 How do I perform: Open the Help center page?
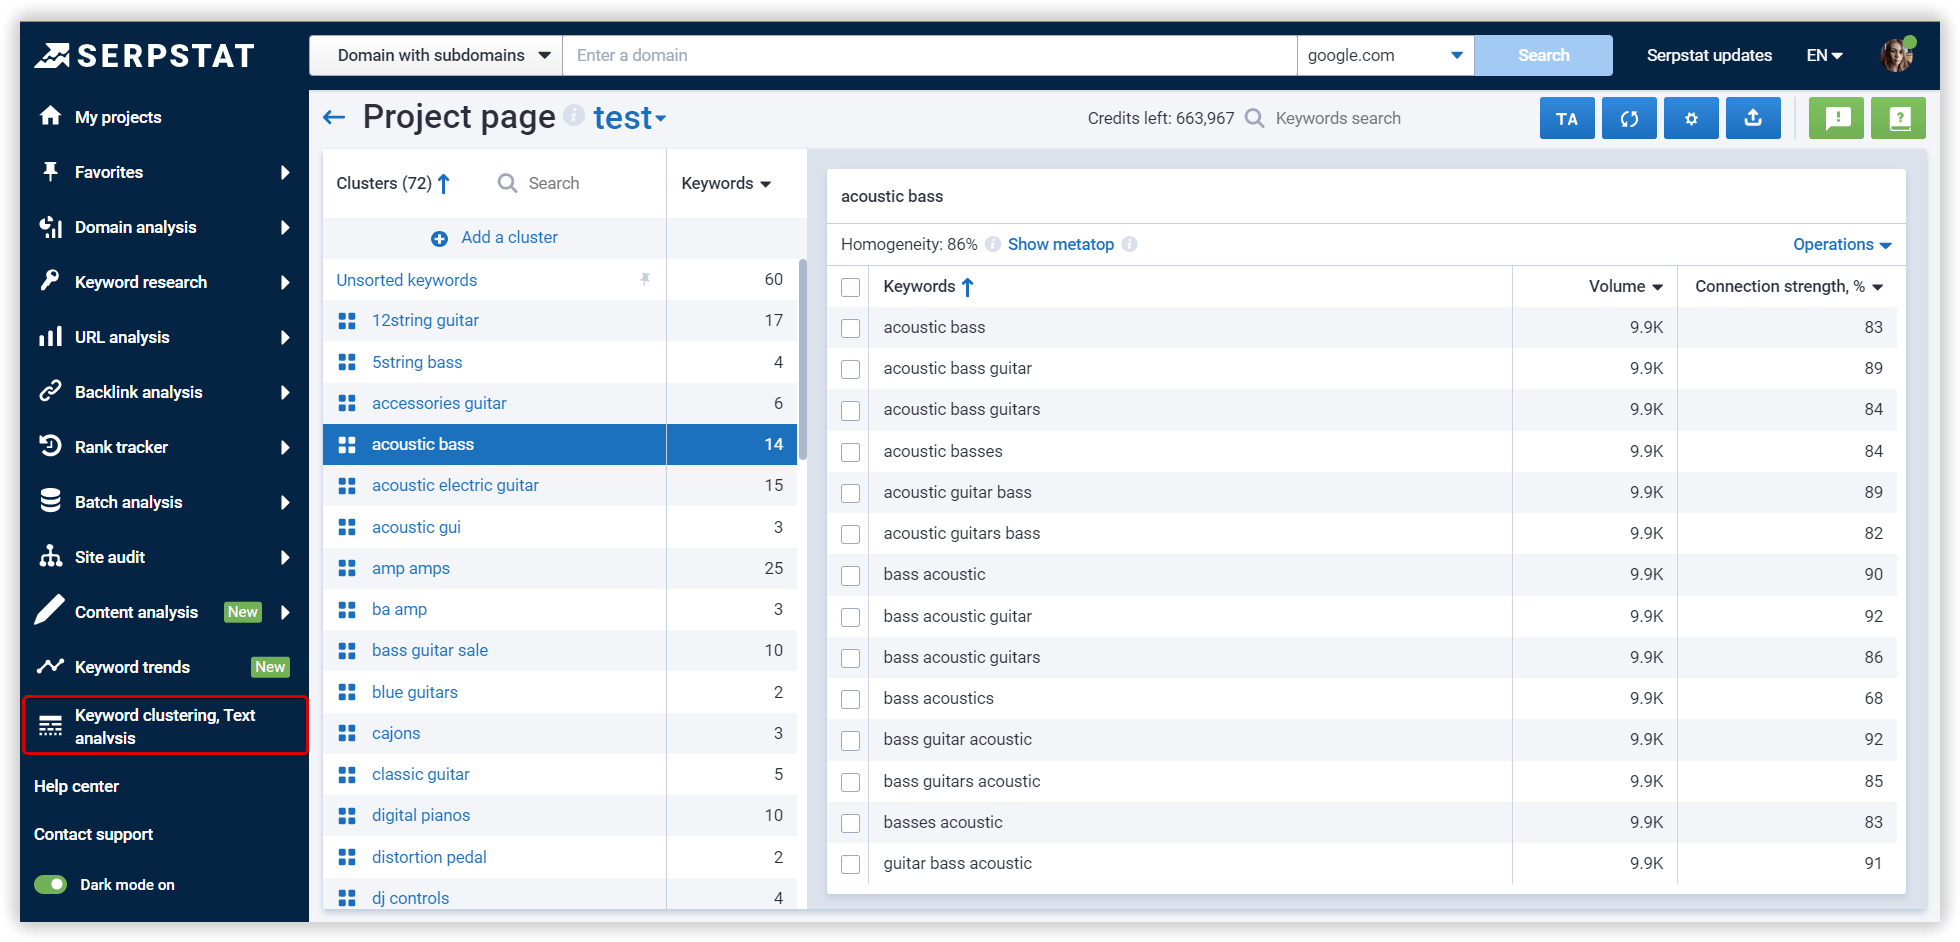click(x=76, y=786)
